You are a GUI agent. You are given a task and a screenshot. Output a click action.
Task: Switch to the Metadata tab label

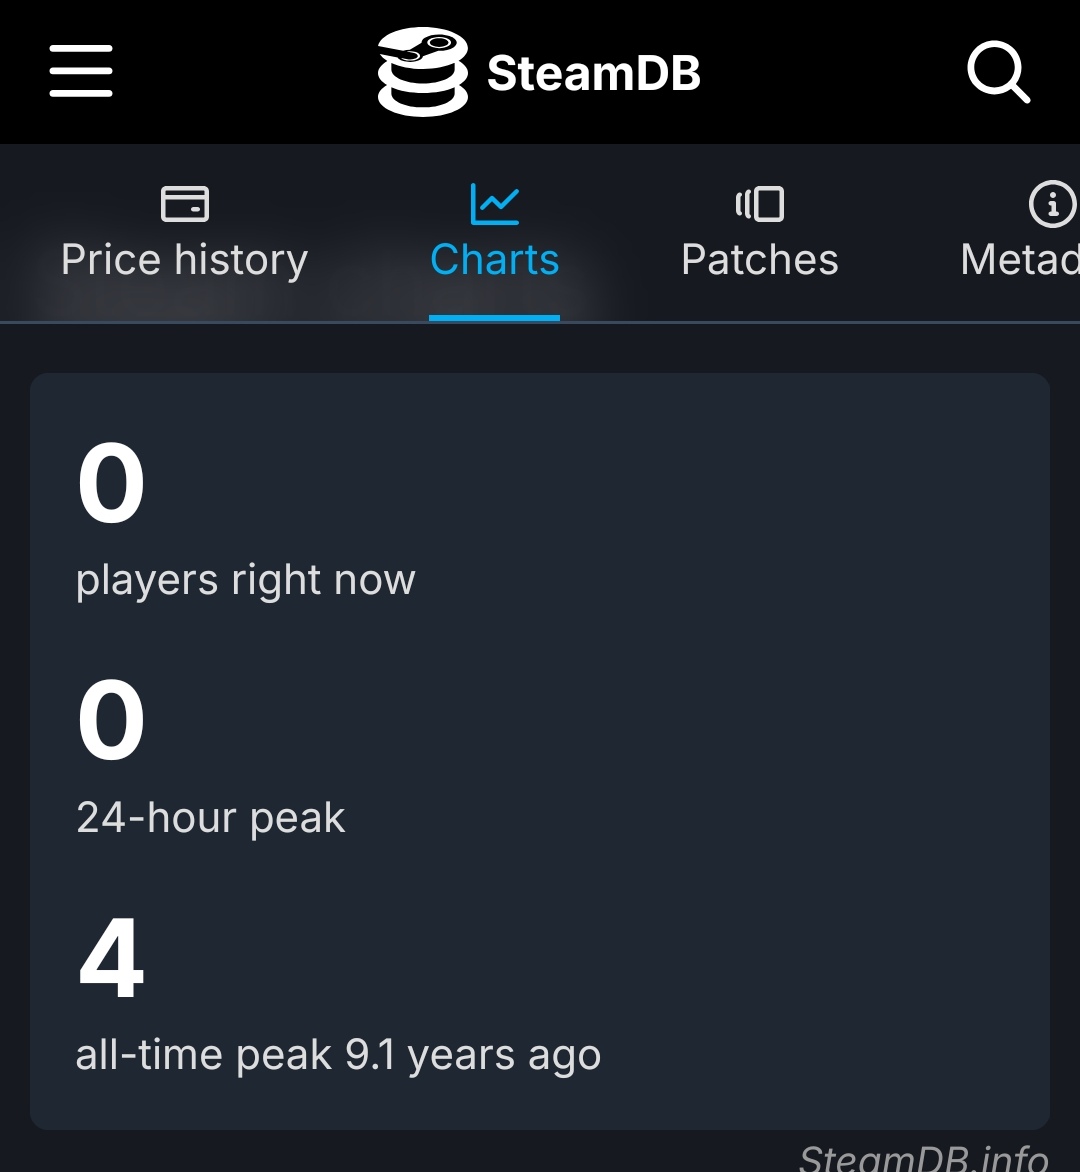(1020, 260)
